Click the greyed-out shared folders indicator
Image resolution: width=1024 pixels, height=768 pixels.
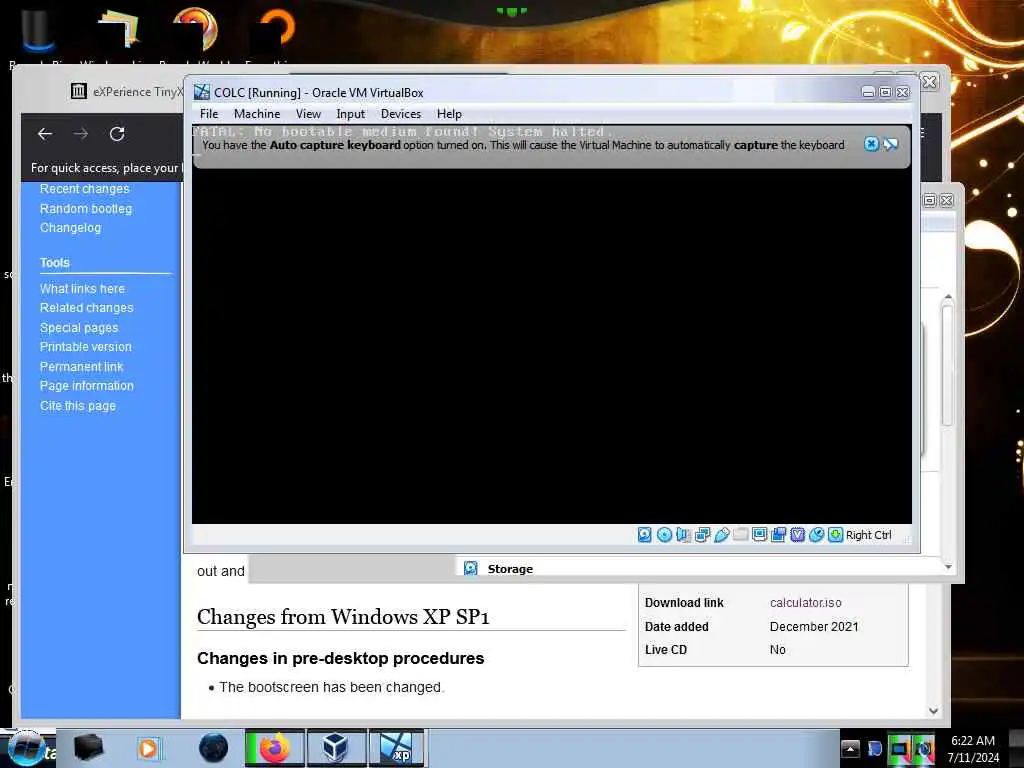click(741, 535)
